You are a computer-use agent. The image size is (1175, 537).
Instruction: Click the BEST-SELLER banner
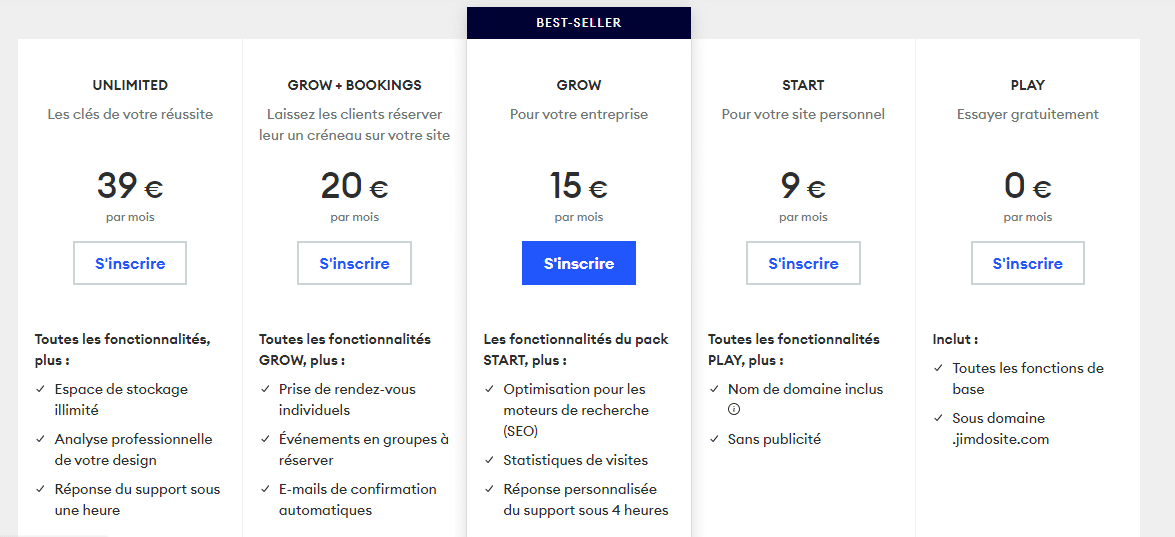pos(579,22)
